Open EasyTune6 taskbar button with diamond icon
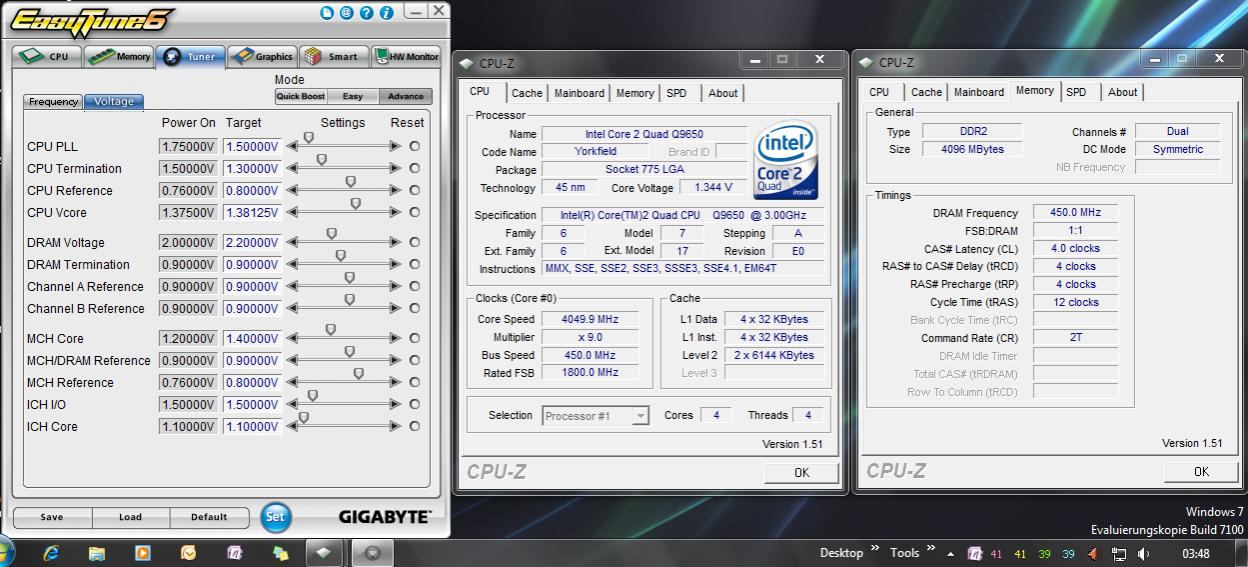This screenshot has height=567, width=1248. click(323, 552)
